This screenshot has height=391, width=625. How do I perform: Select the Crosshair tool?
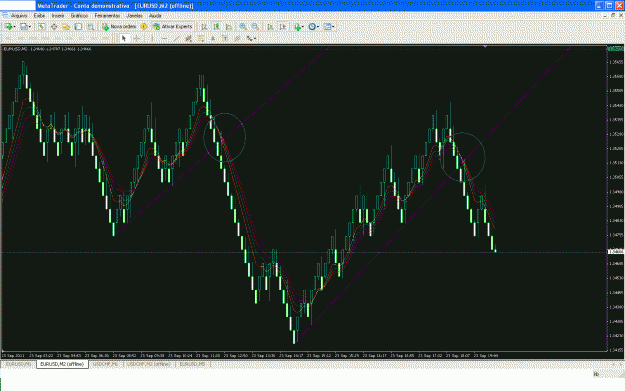click(x=136, y=38)
